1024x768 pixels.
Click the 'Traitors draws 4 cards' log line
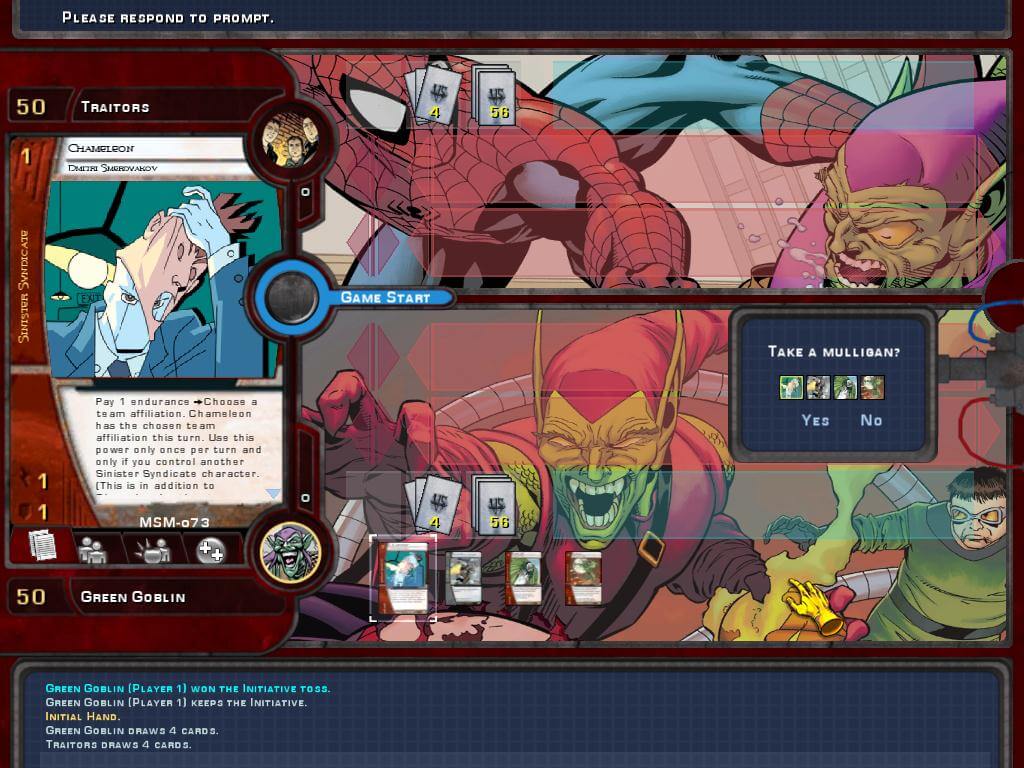pos(119,744)
